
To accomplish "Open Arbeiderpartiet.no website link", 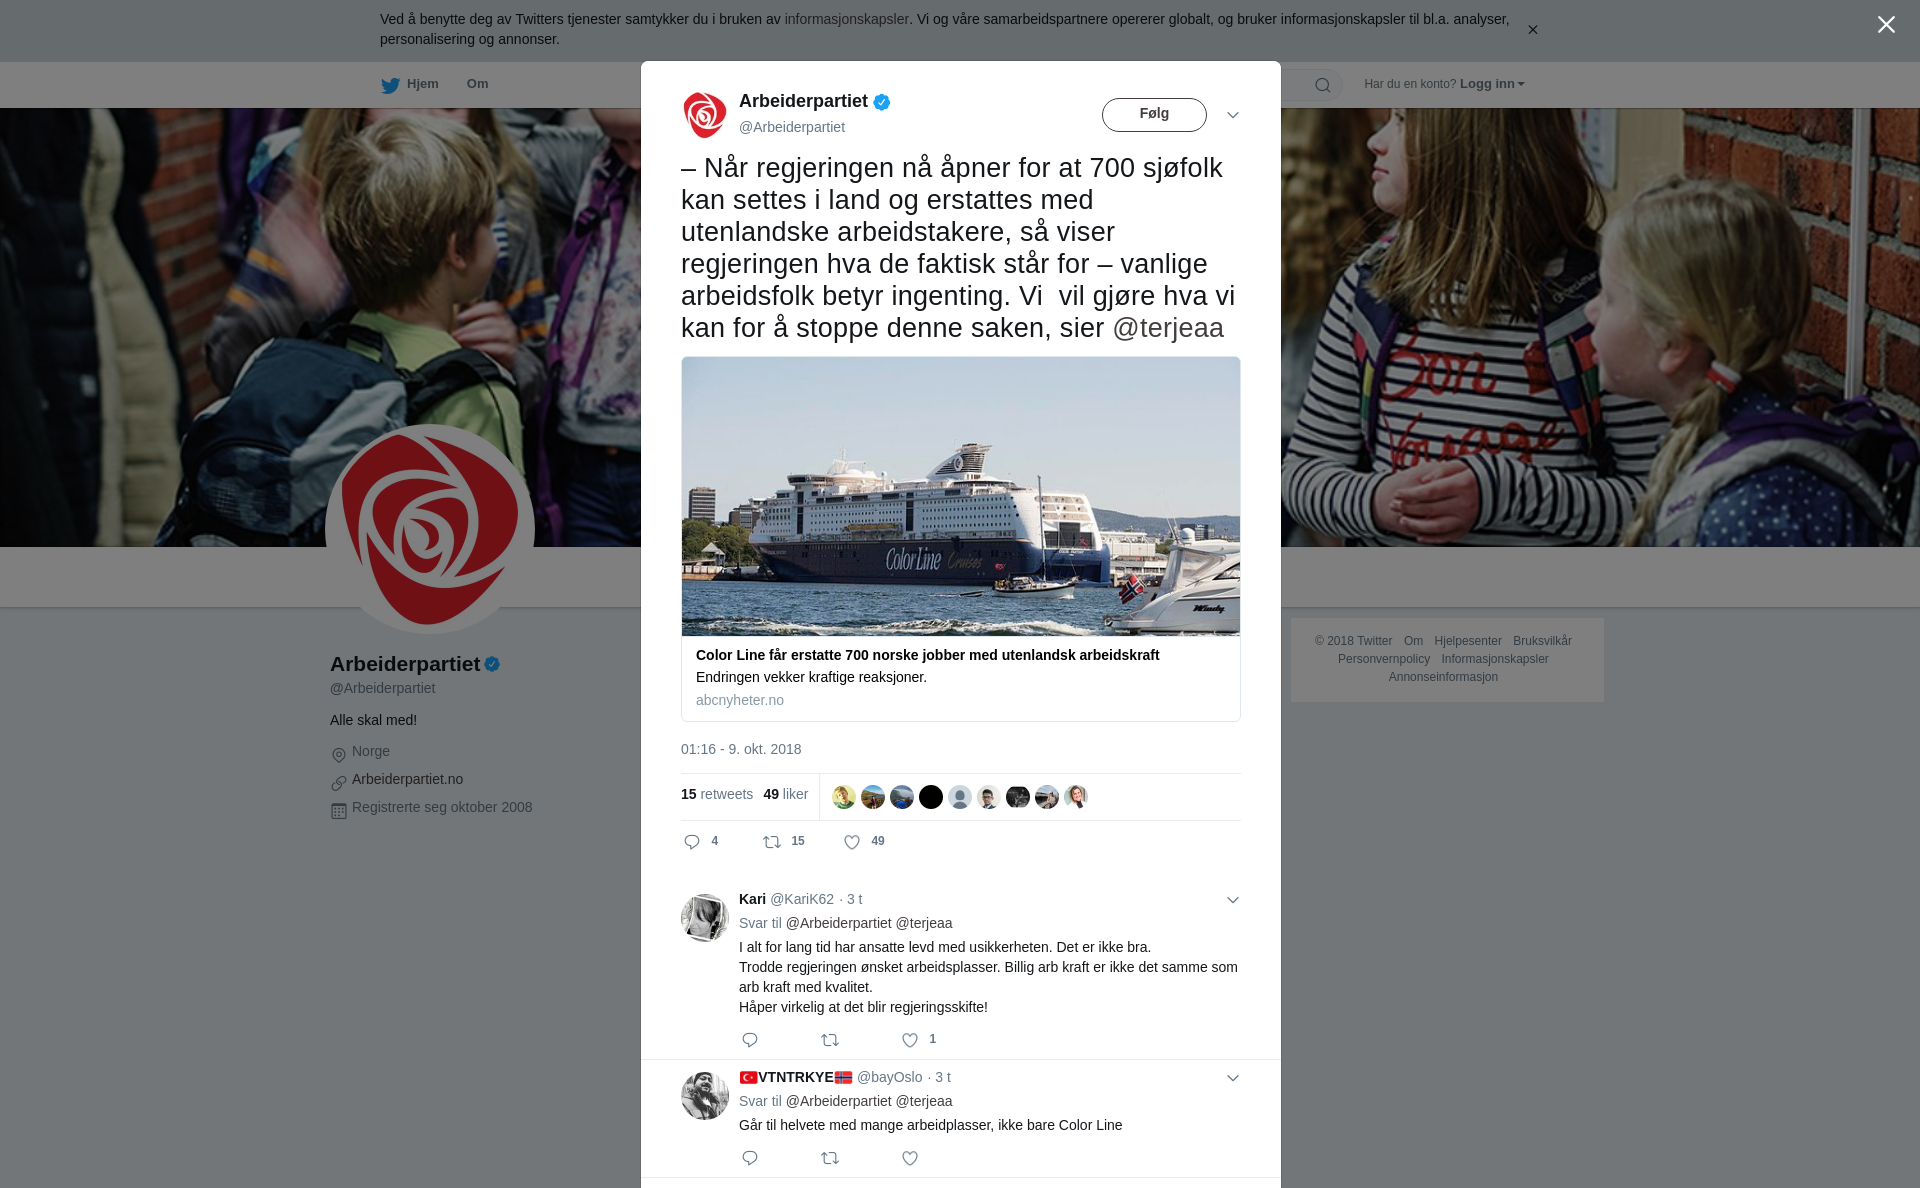I will pyautogui.click(x=407, y=779).
